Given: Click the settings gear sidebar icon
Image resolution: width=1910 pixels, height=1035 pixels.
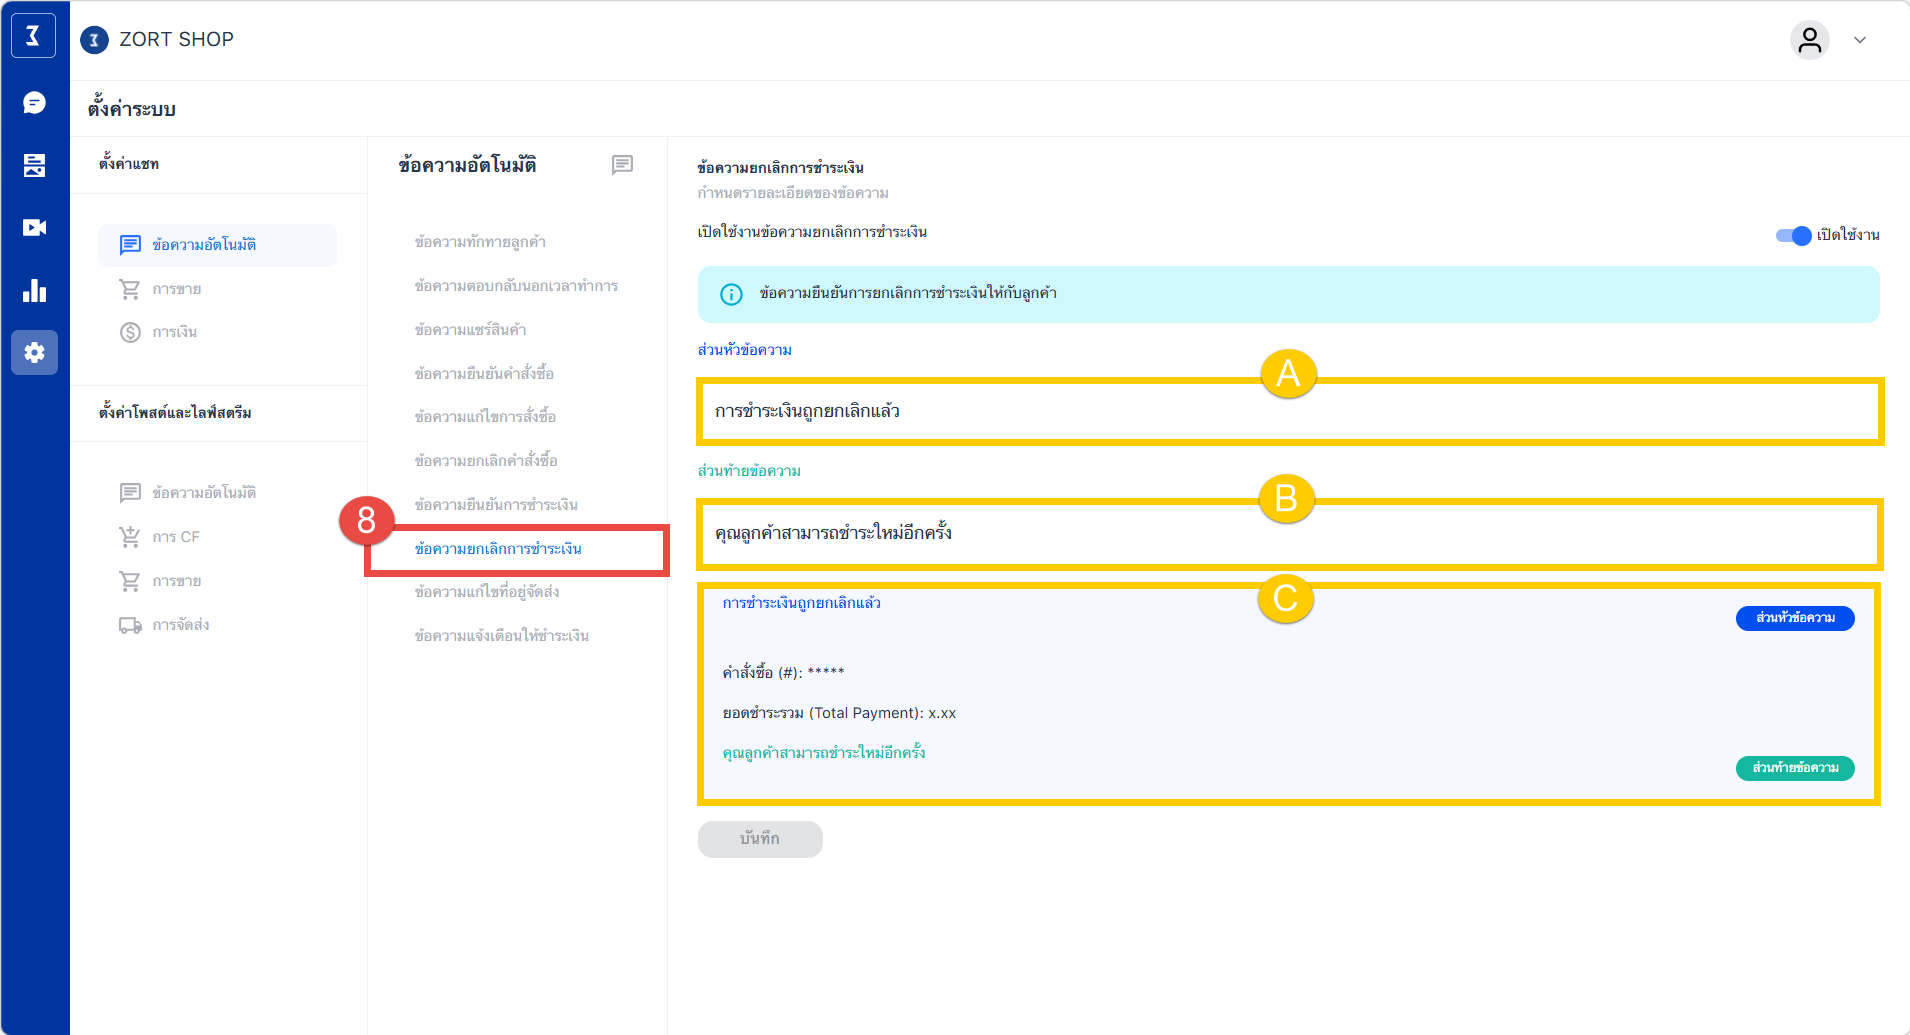Looking at the screenshot, I should click(34, 353).
